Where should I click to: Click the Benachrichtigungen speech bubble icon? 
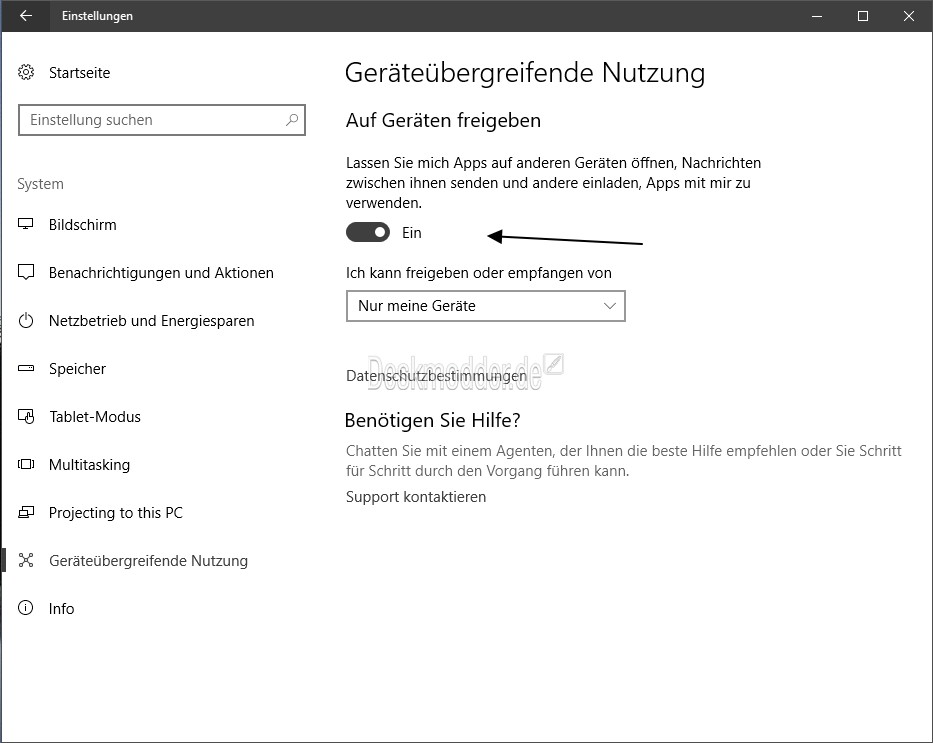26,272
